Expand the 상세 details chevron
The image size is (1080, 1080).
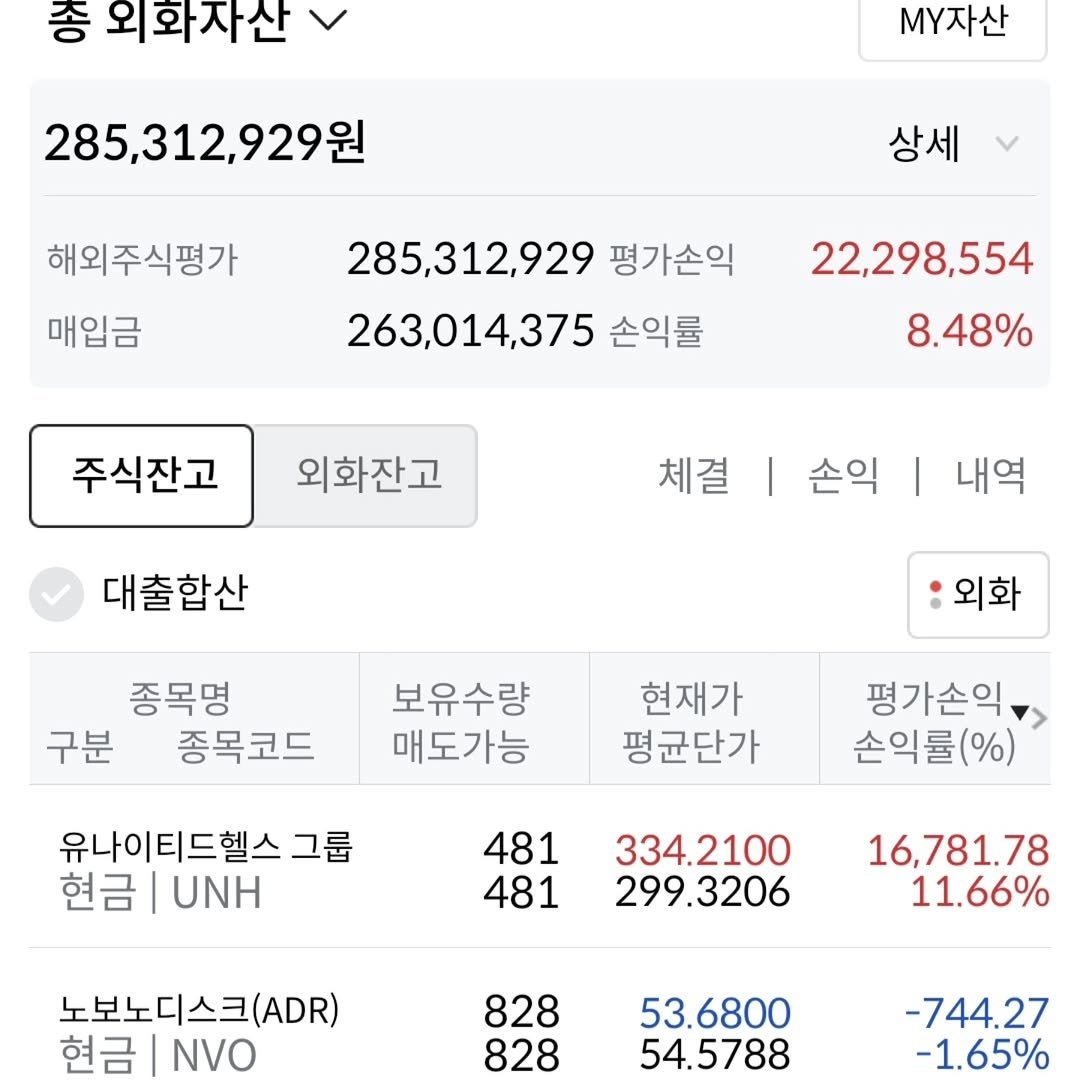1006,144
